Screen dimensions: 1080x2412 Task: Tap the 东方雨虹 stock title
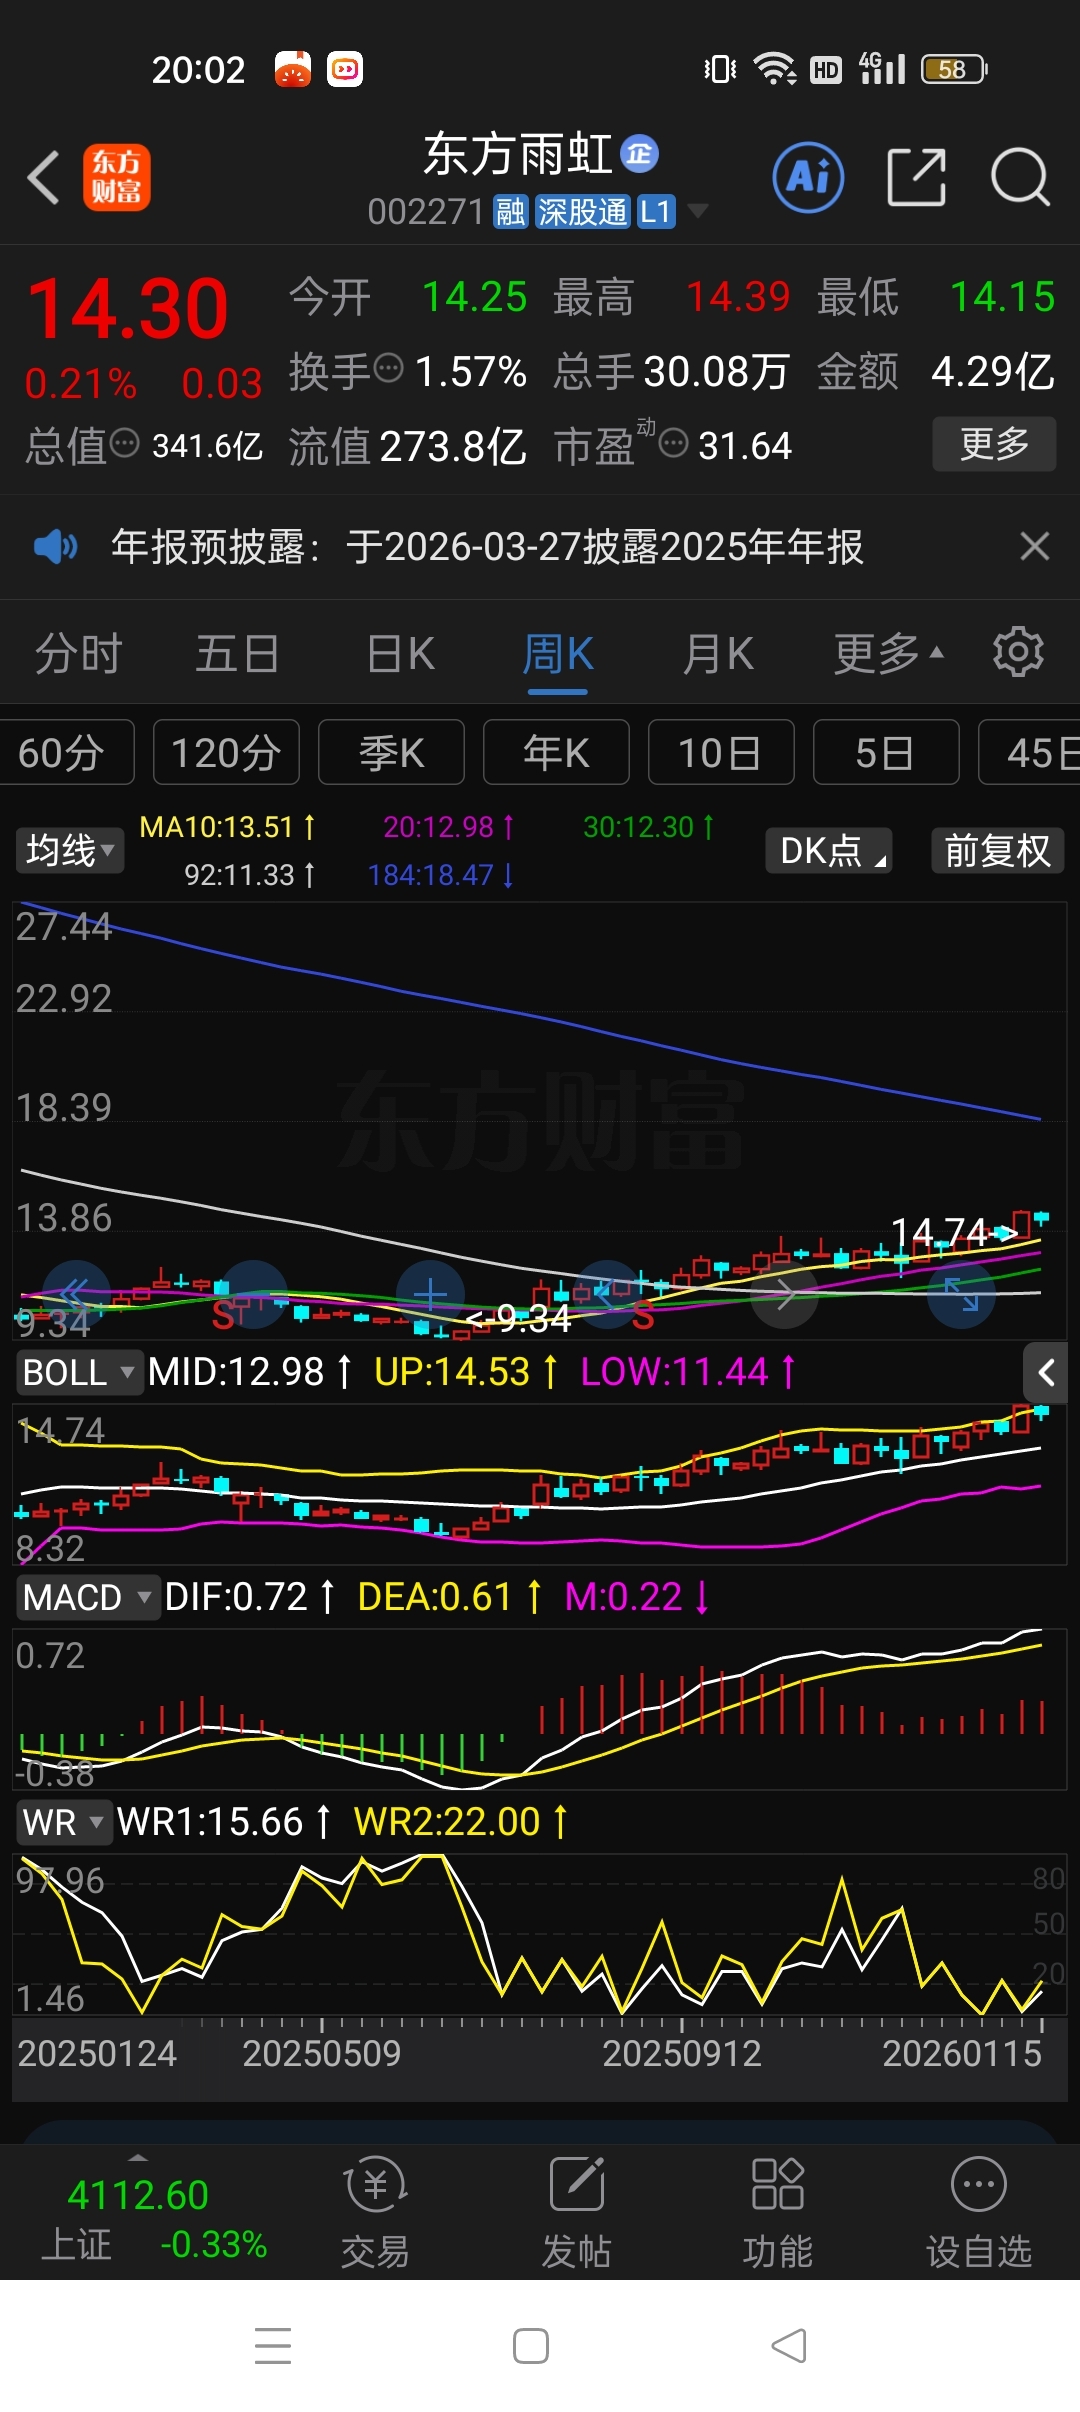[x=518, y=154]
